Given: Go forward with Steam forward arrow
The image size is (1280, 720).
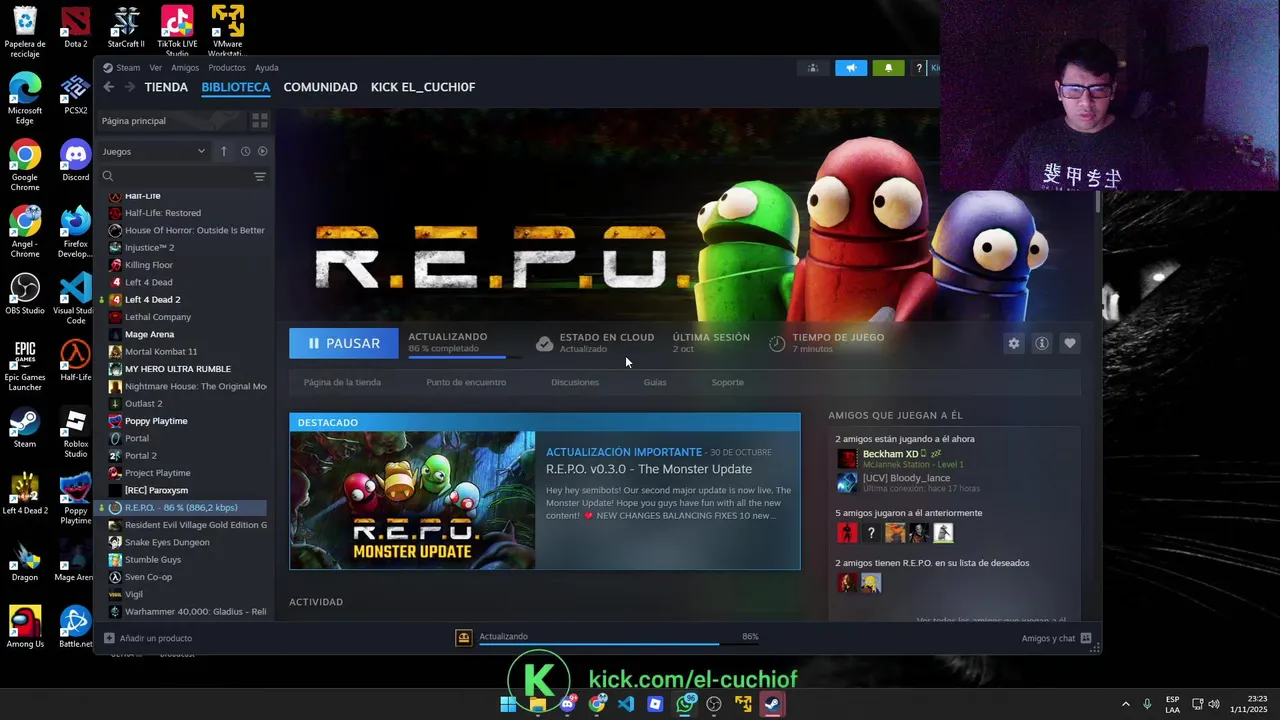Looking at the screenshot, I should pos(130,87).
